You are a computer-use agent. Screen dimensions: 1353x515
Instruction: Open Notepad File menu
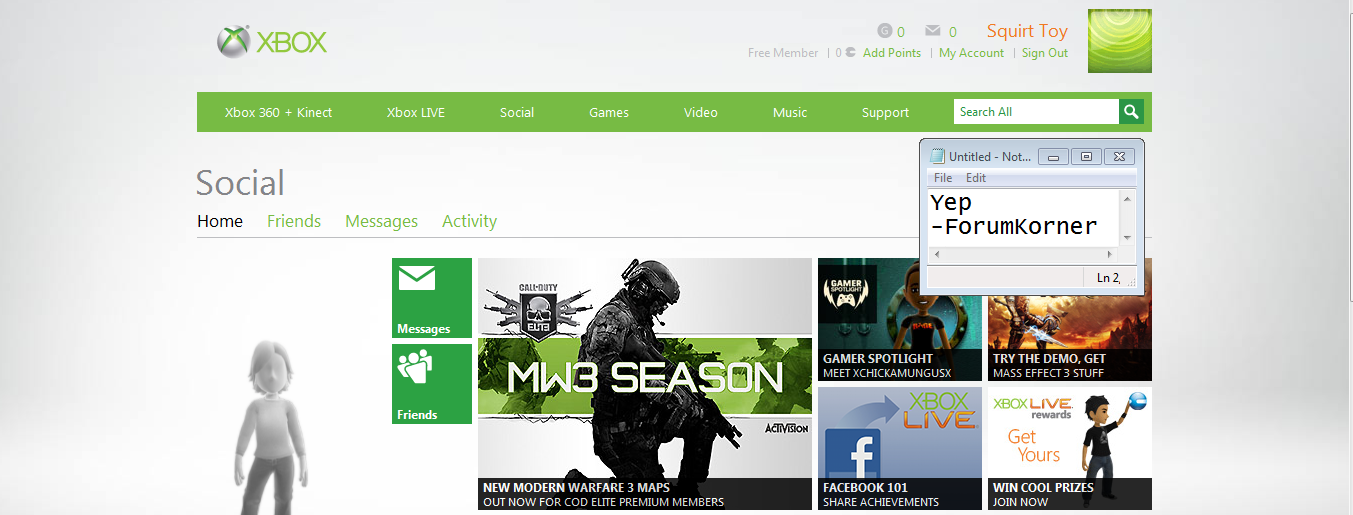tap(943, 178)
